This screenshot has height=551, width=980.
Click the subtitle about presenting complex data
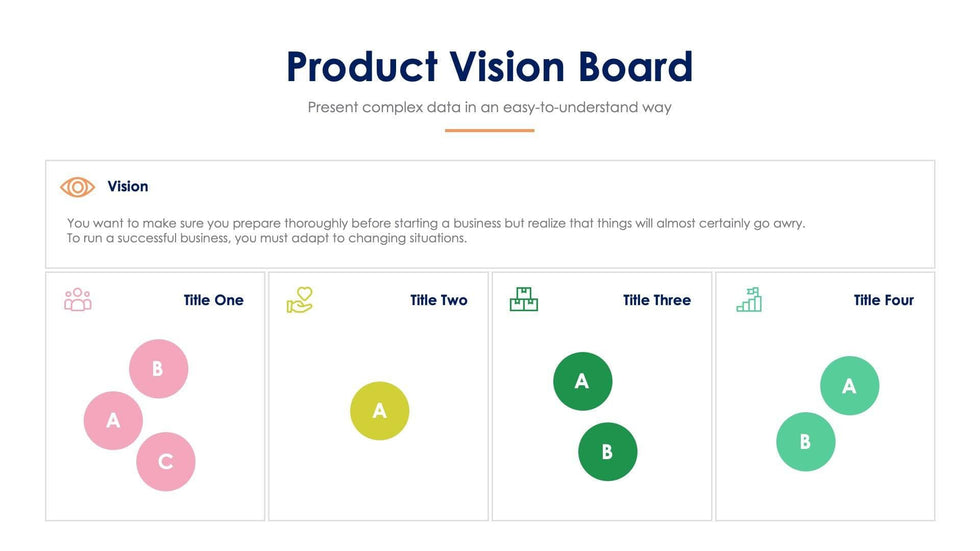[x=489, y=107]
